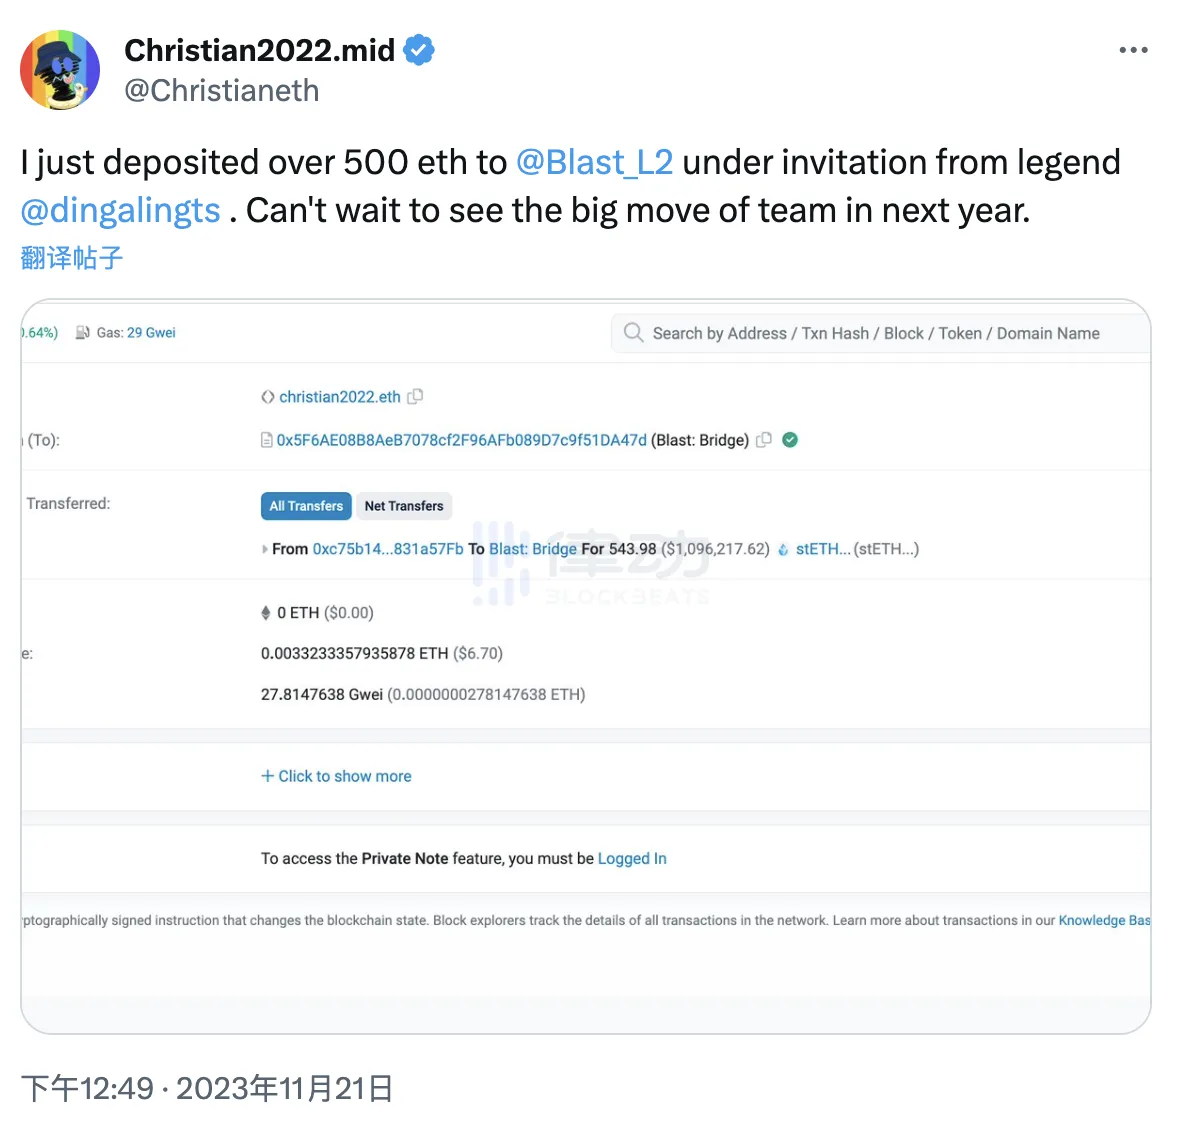Click the Christian2022.mid profile avatar
Image resolution: width=1182 pixels, height=1128 pixels.
tap(60, 70)
